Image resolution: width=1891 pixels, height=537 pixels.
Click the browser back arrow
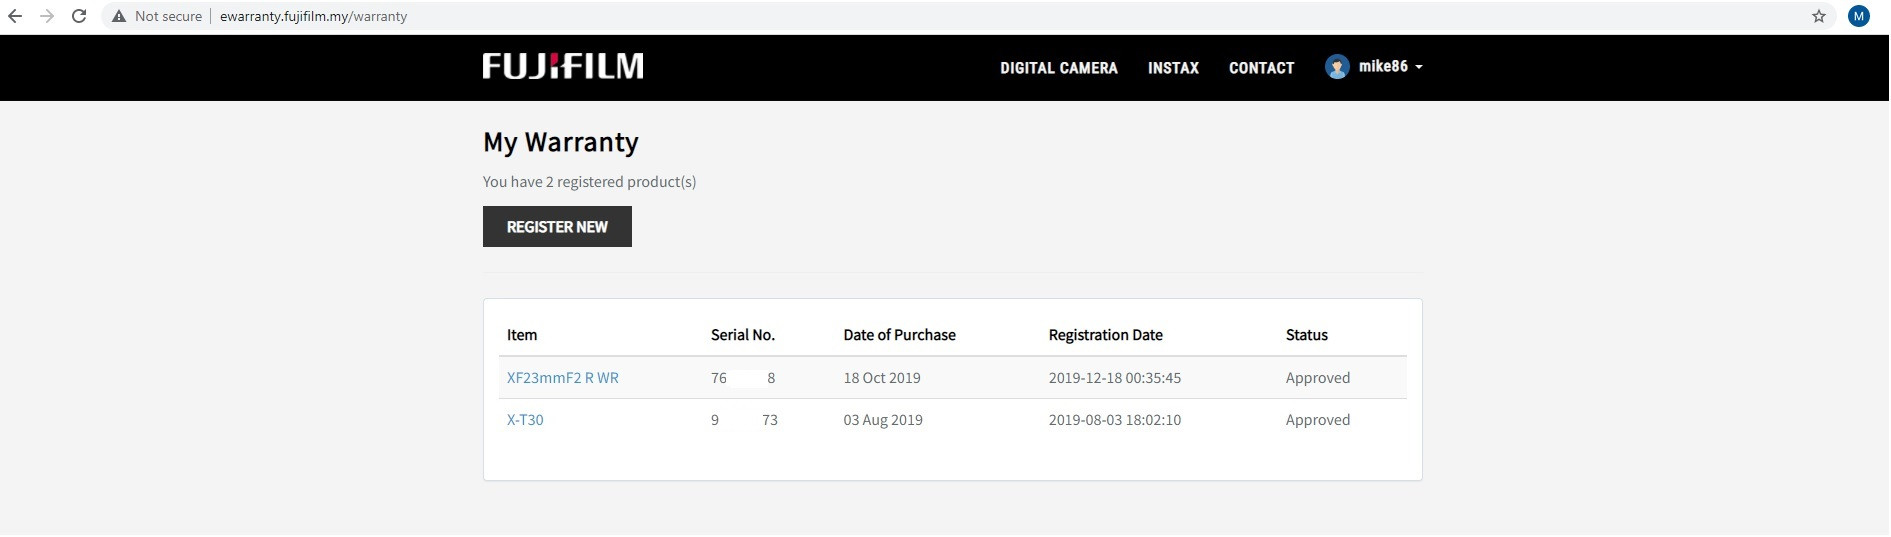coord(15,16)
